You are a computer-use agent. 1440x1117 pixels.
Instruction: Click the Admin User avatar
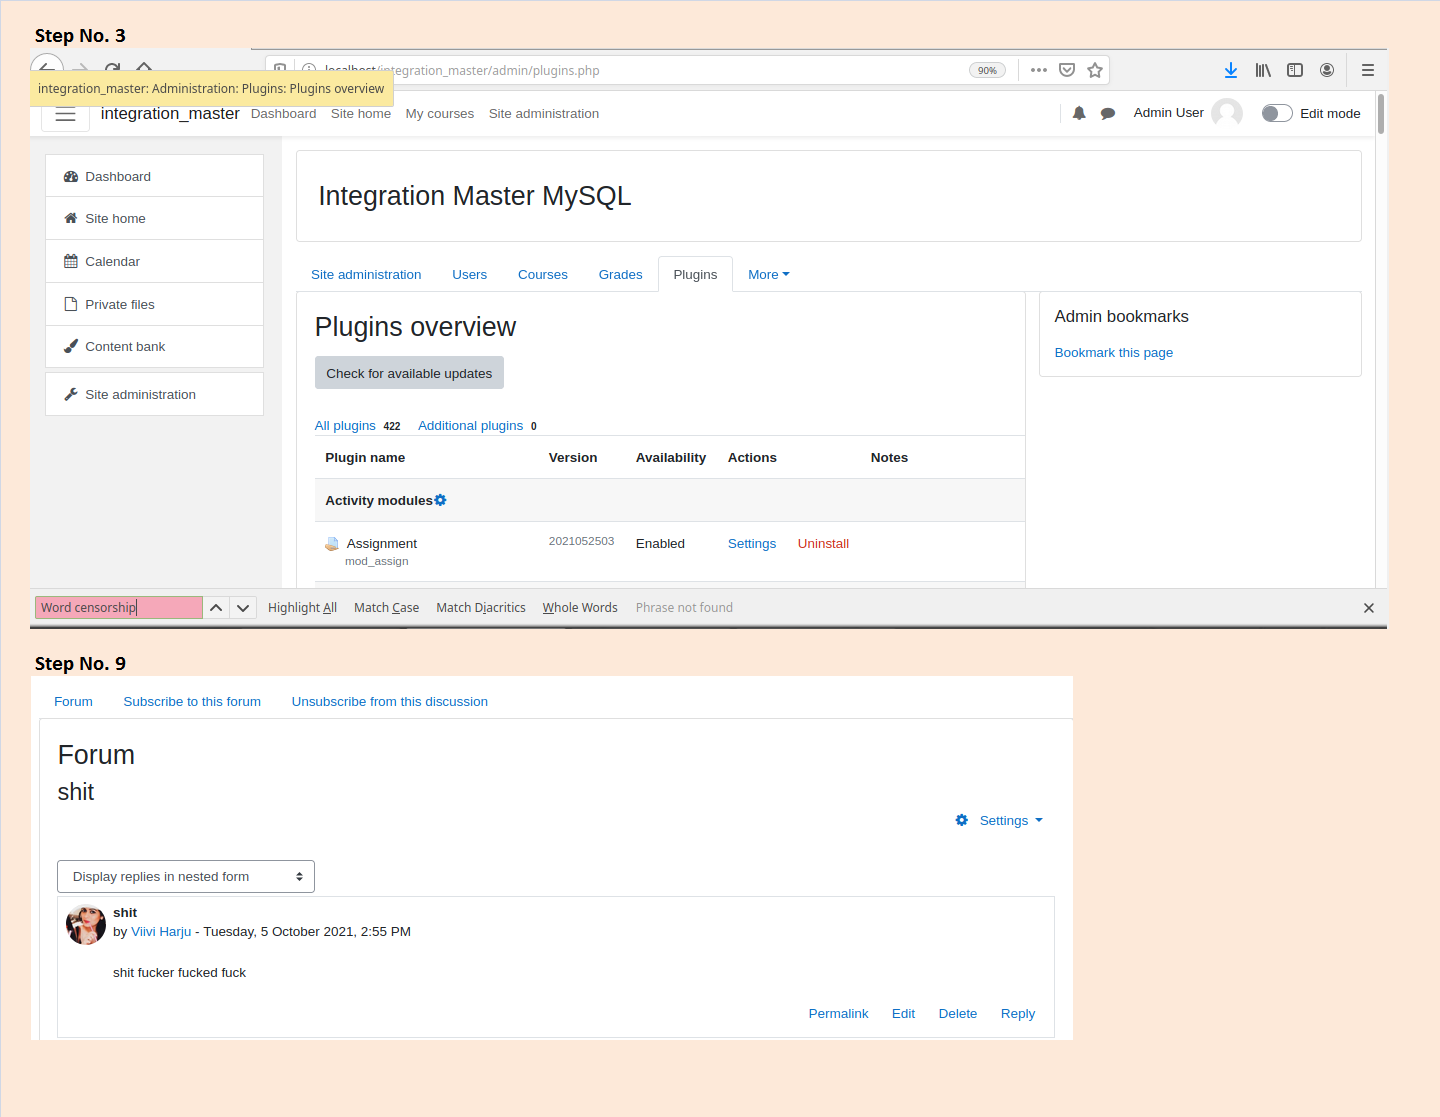coord(1227,113)
